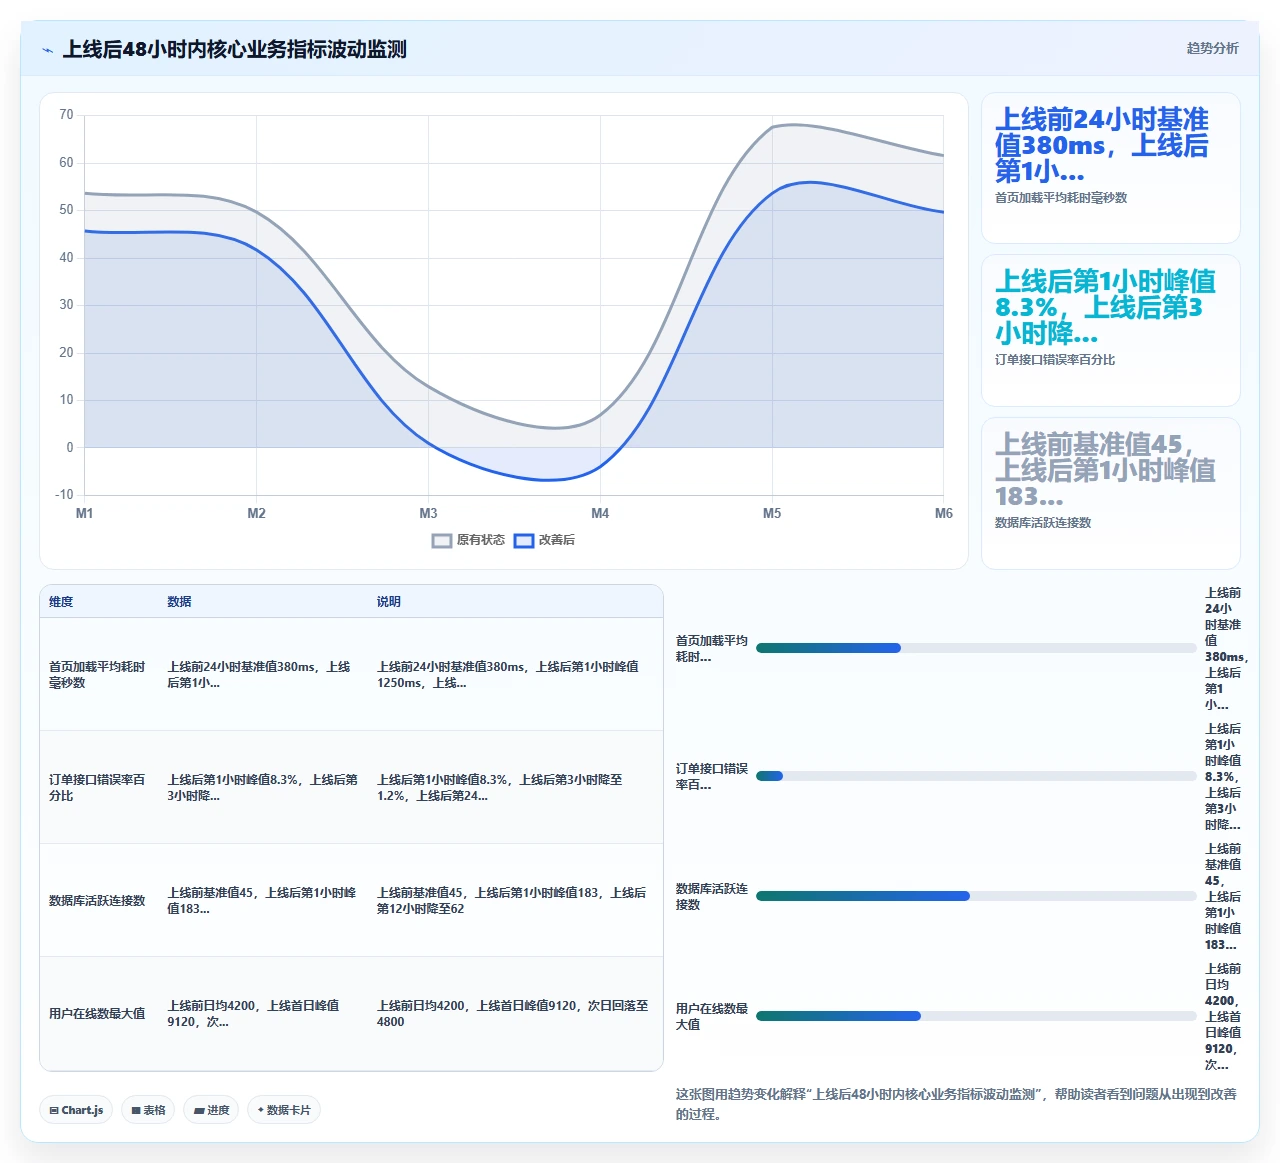Click the 数据 column header
Screen dimensions: 1280x1163
(x=179, y=602)
